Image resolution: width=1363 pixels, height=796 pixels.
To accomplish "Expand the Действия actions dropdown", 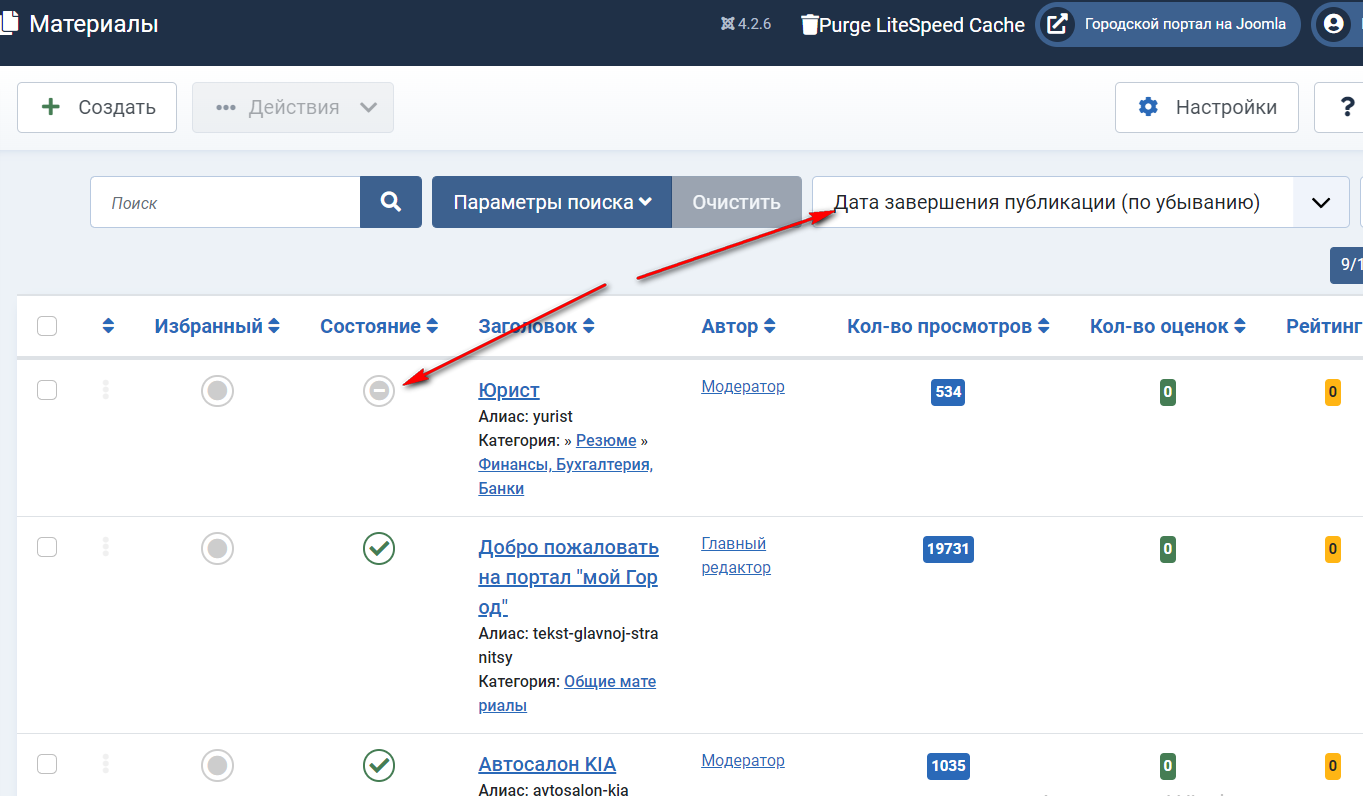I will 293,107.
